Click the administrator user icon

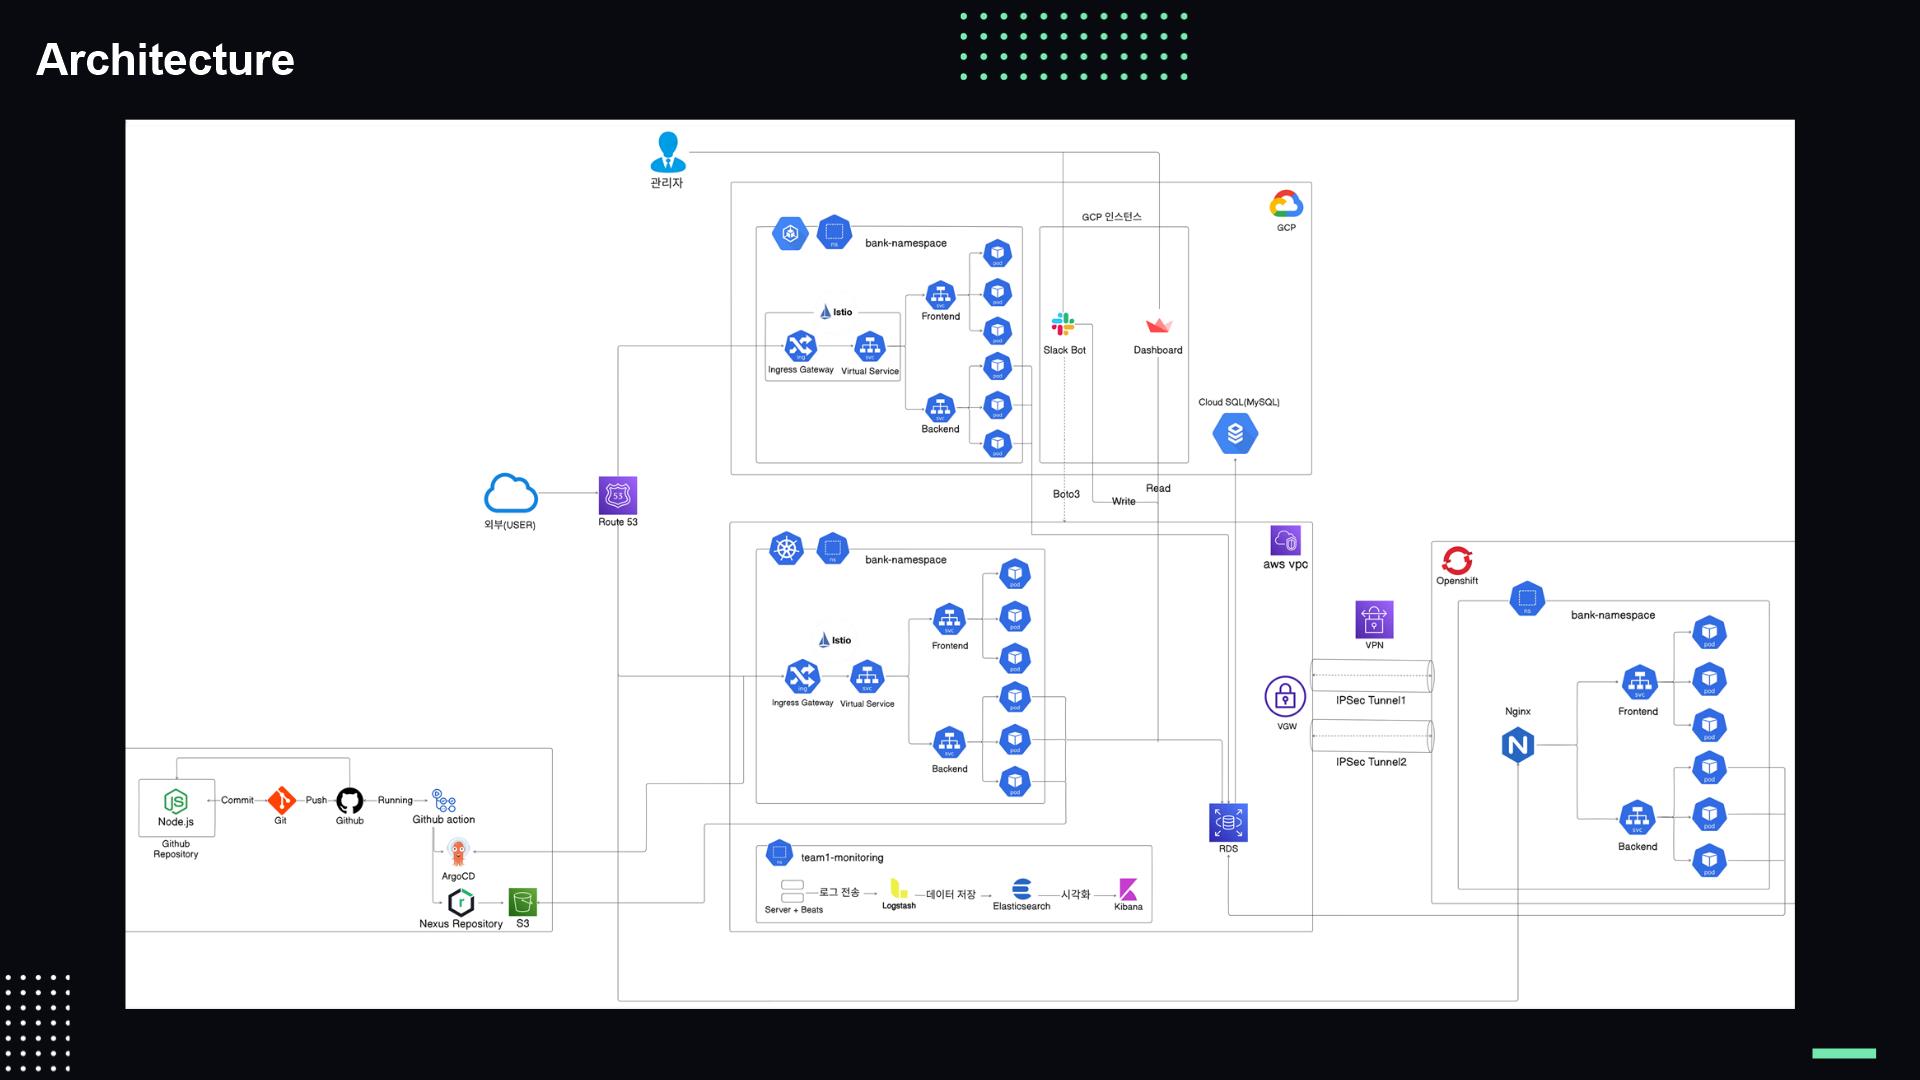point(667,153)
